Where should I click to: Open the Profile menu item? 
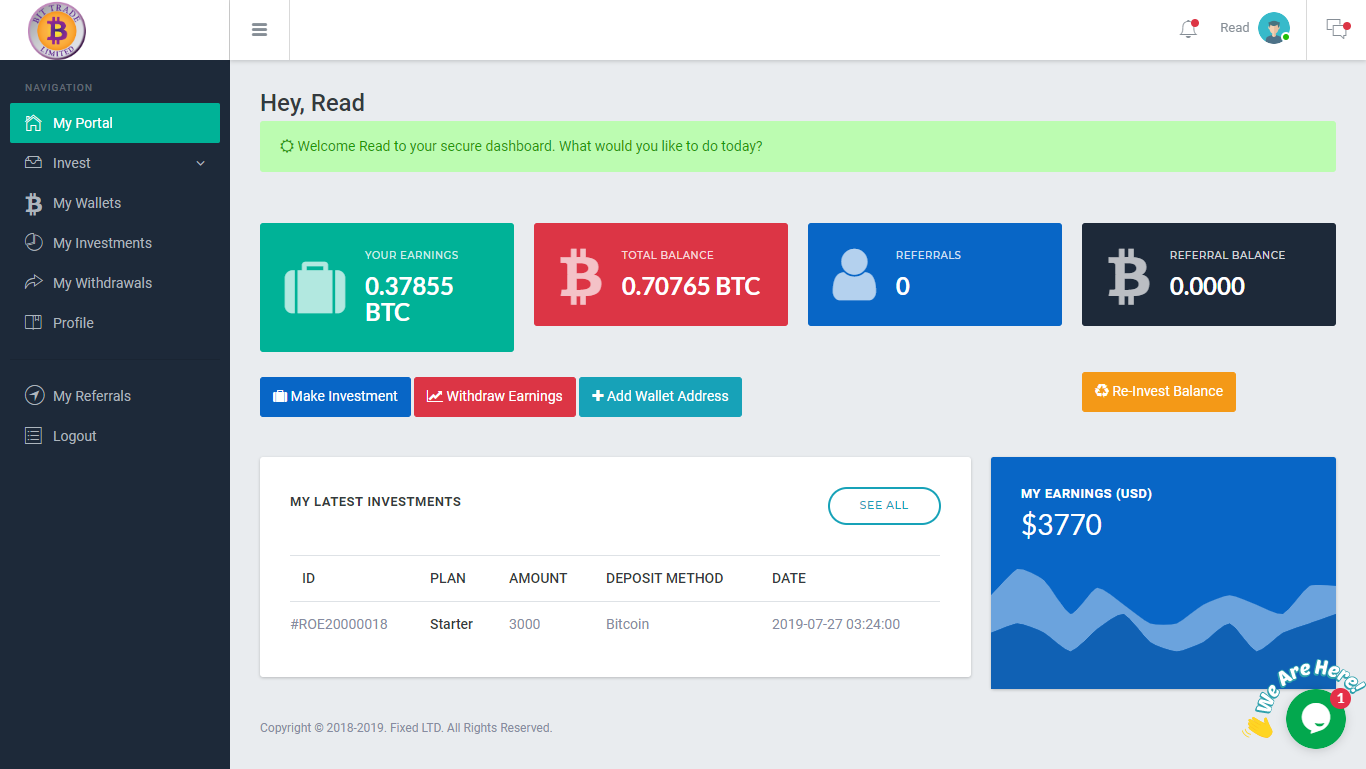coord(115,323)
